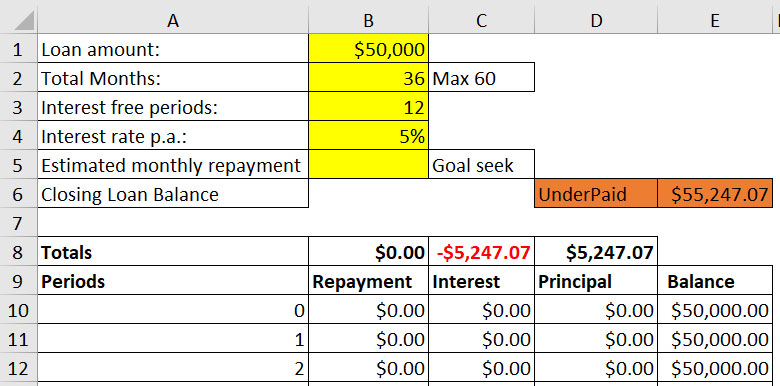Select the empty yellow repayment cell B5
Screen dimensions: 780x386
coord(368,164)
